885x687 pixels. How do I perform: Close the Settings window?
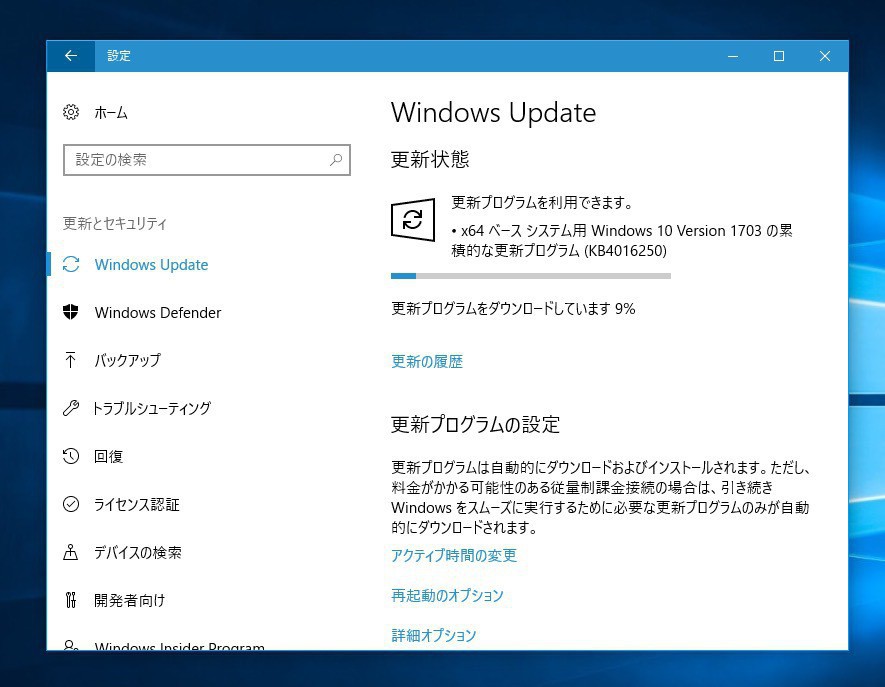pos(825,56)
